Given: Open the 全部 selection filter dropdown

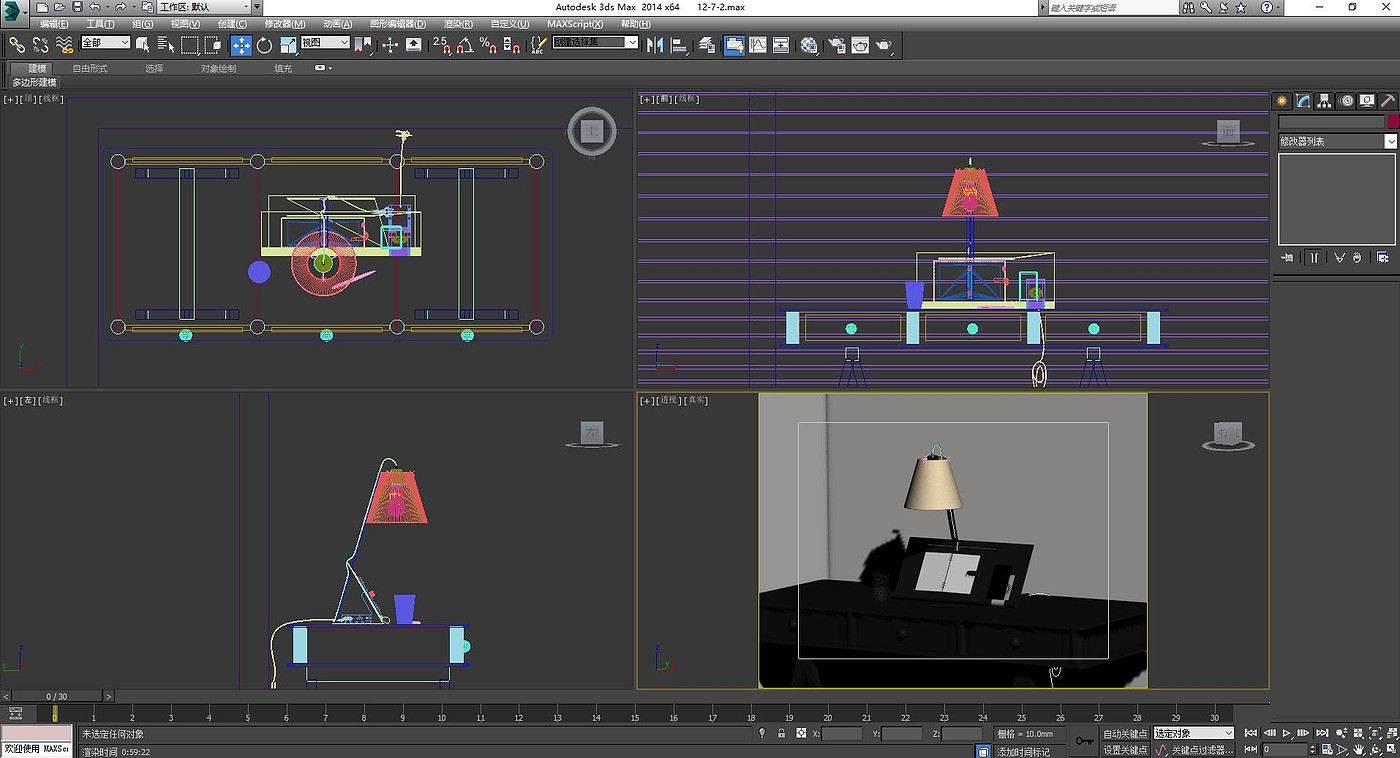Looking at the screenshot, I should click(x=105, y=43).
